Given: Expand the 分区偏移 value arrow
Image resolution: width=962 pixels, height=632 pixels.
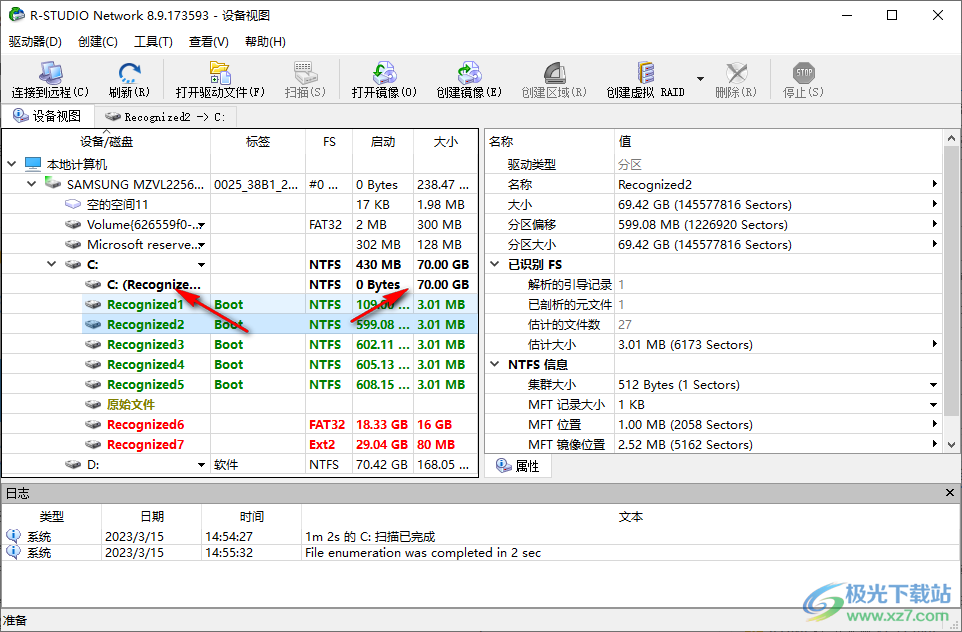Looking at the screenshot, I should (934, 224).
